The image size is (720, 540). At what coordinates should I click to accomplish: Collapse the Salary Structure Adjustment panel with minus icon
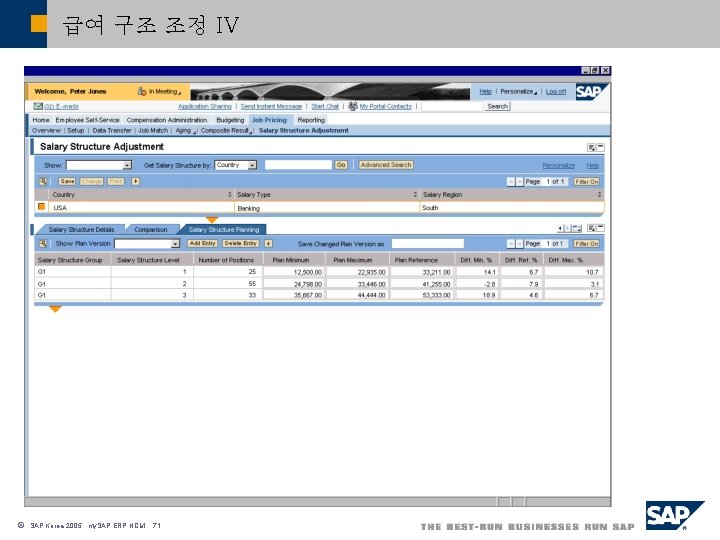click(x=600, y=147)
